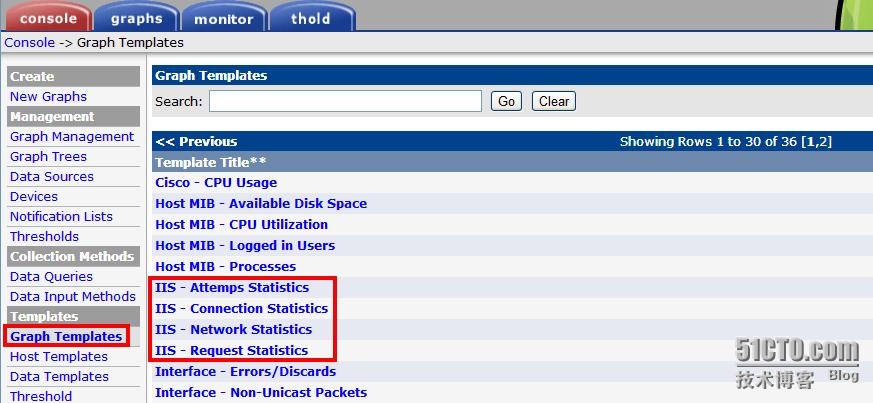Open Interface - Errors/Discards template

(246, 371)
